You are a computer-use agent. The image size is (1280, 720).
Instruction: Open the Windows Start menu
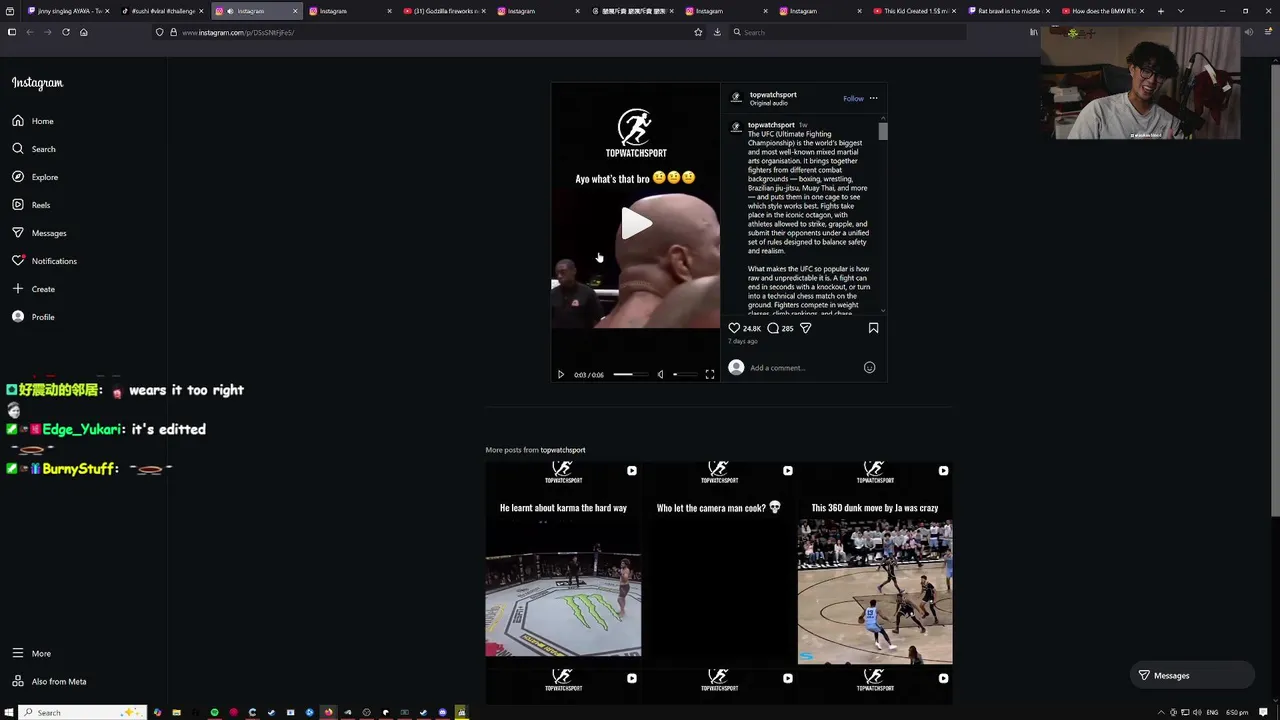pyautogui.click(x=8, y=712)
